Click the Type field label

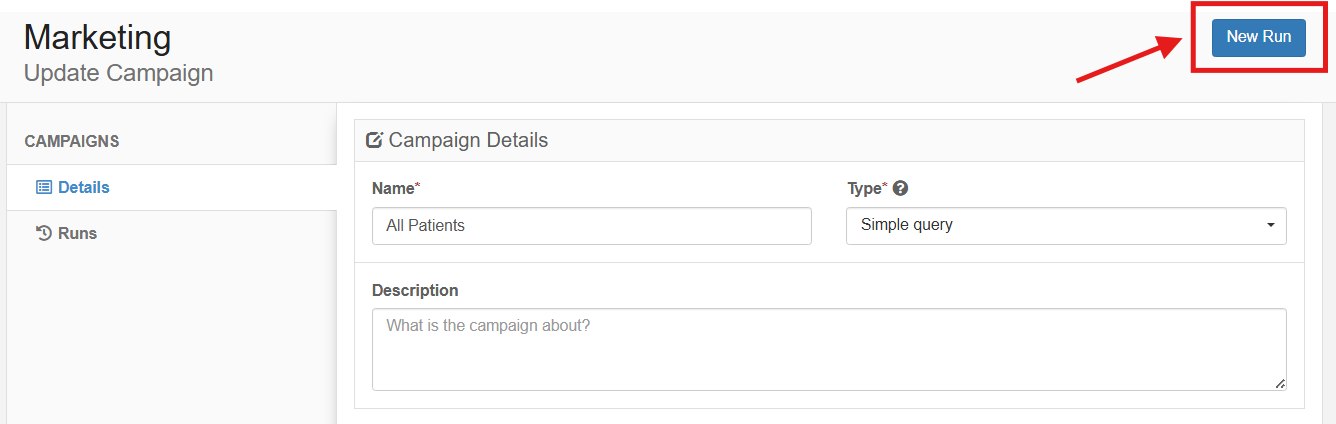tap(866, 188)
